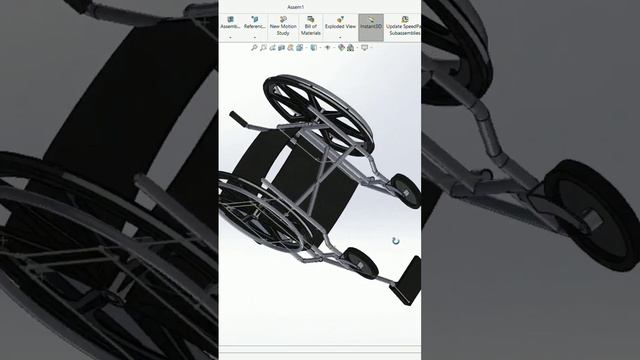Image resolution: width=640 pixels, height=360 pixels.
Task: Click the Zoom to Fit icon
Action: pos(253,48)
